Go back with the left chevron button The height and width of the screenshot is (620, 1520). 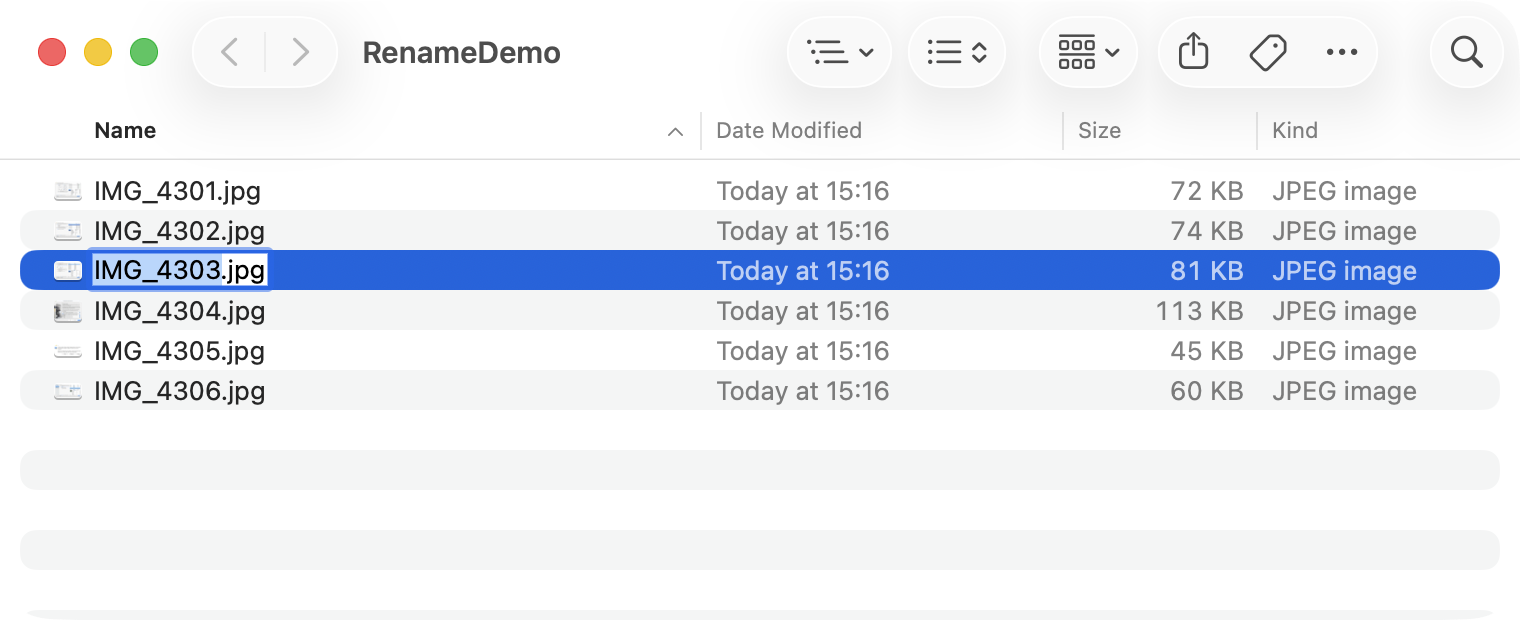pyautogui.click(x=229, y=52)
